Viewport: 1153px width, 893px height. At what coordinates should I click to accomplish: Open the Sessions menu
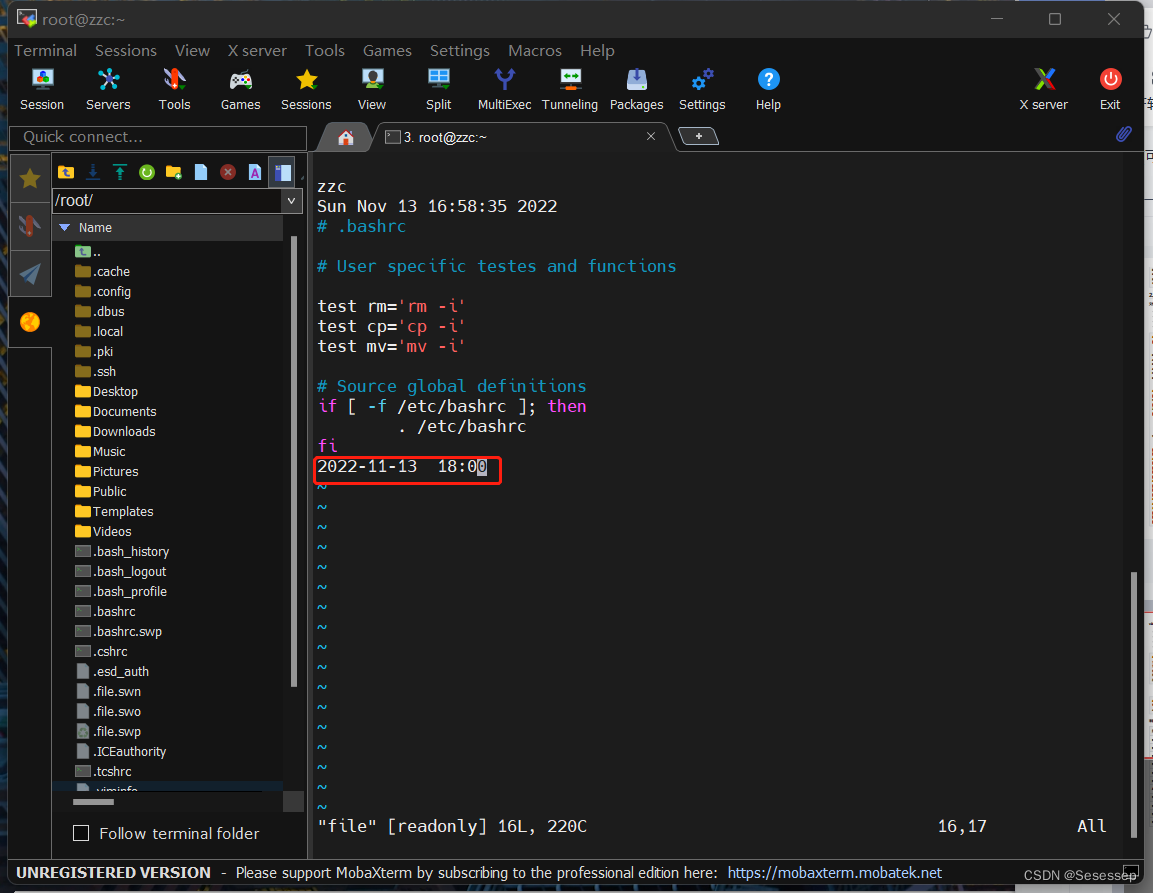126,51
